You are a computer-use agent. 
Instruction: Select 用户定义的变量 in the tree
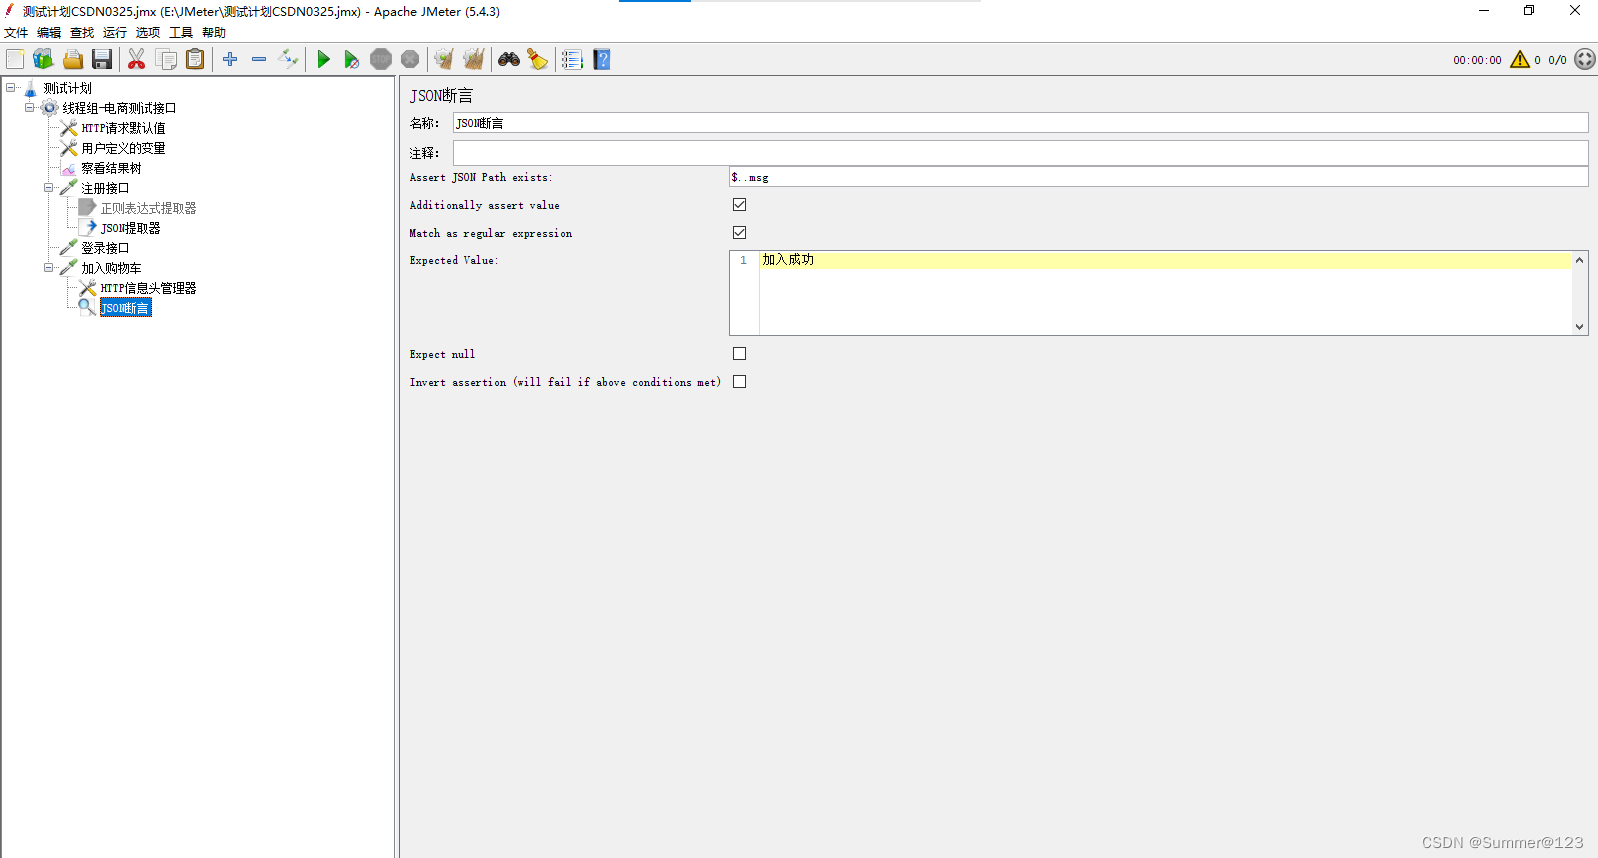123,148
